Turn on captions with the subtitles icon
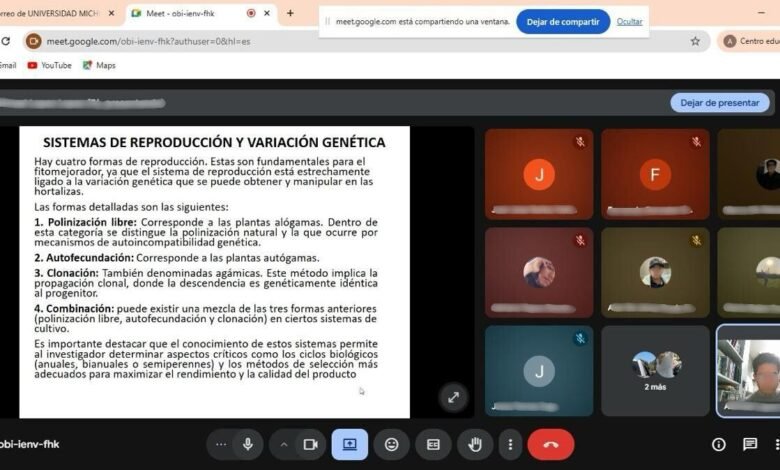Screen dimensions: 780x470 point(433,444)
